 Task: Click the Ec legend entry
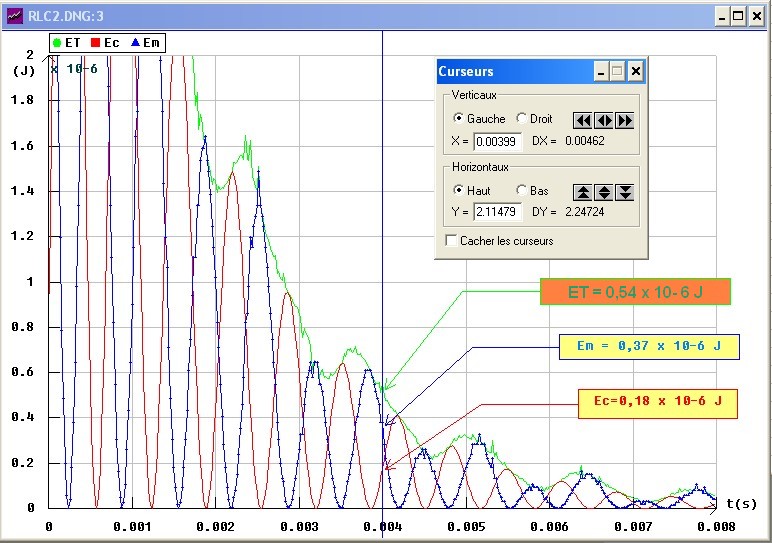106,43
